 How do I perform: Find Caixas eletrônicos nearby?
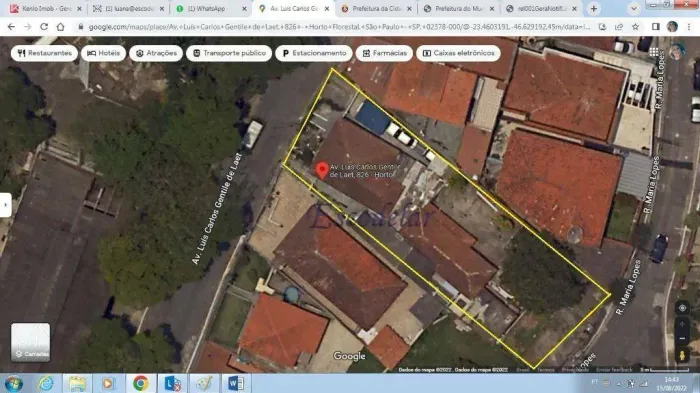pos(458,53)
